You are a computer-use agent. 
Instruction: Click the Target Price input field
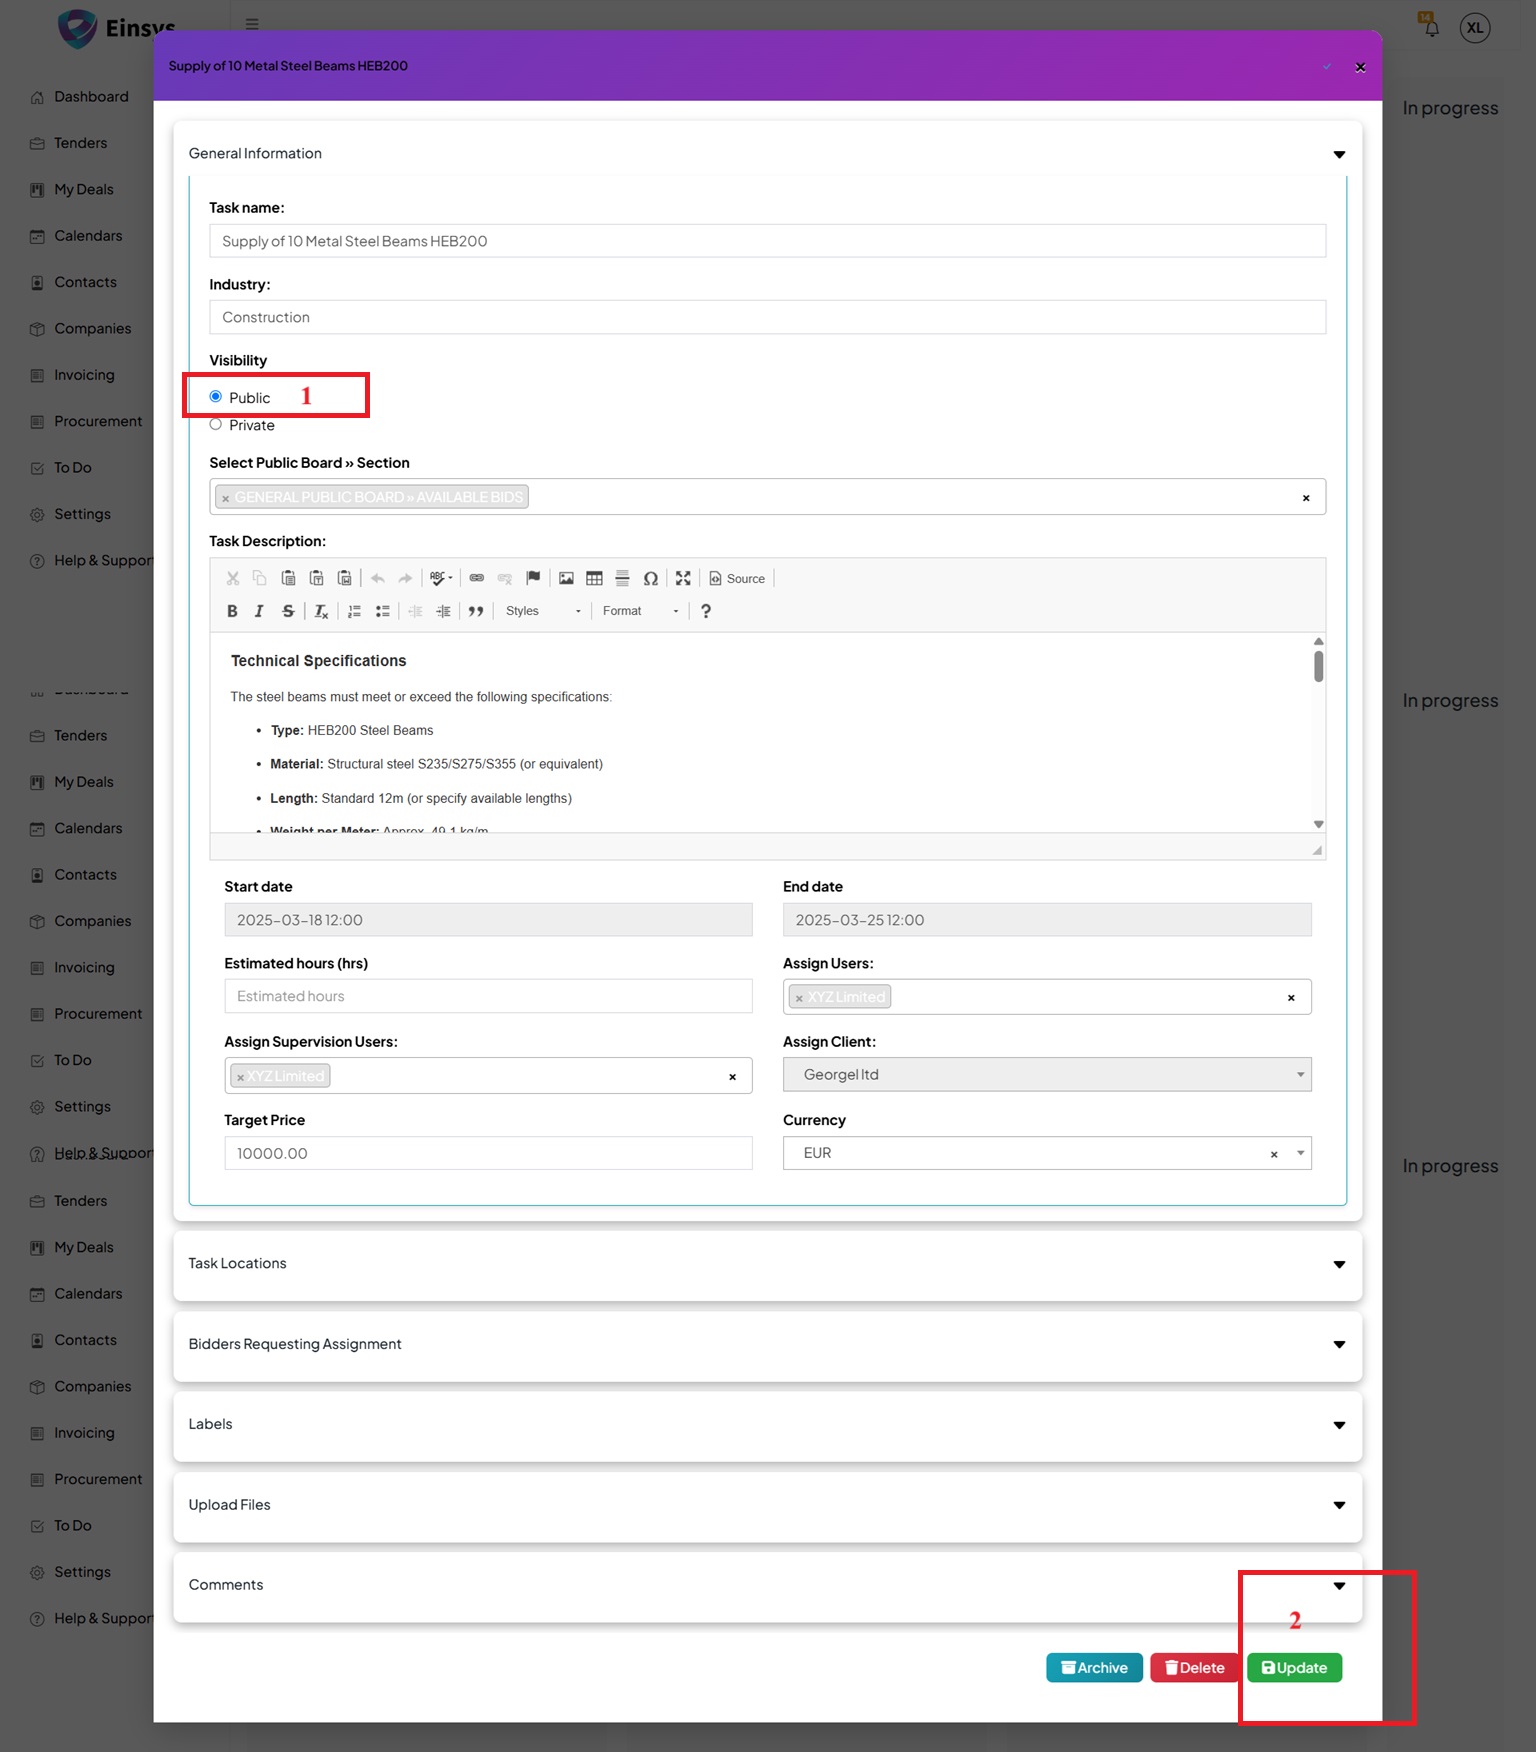click(x=488, y=1153)
